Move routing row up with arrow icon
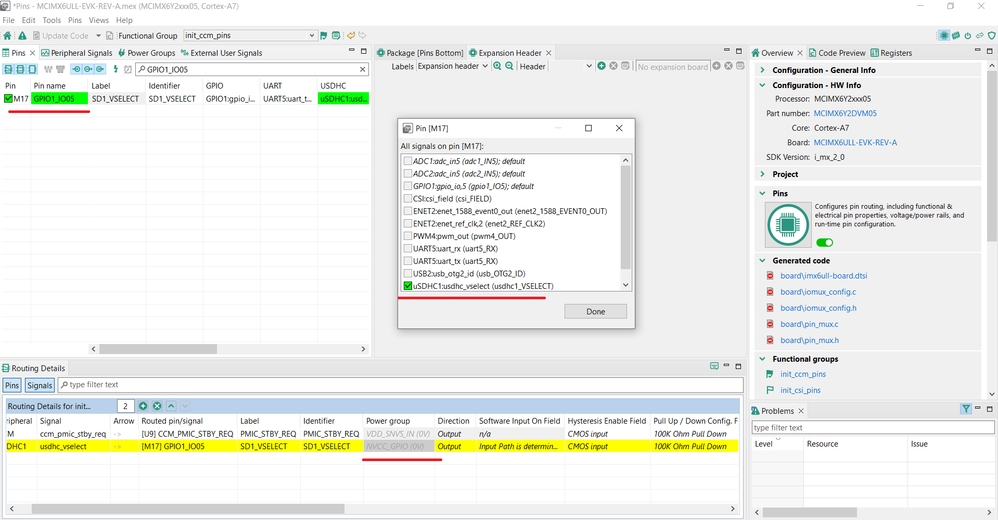The image size is (998, 520). pos(171,406)
